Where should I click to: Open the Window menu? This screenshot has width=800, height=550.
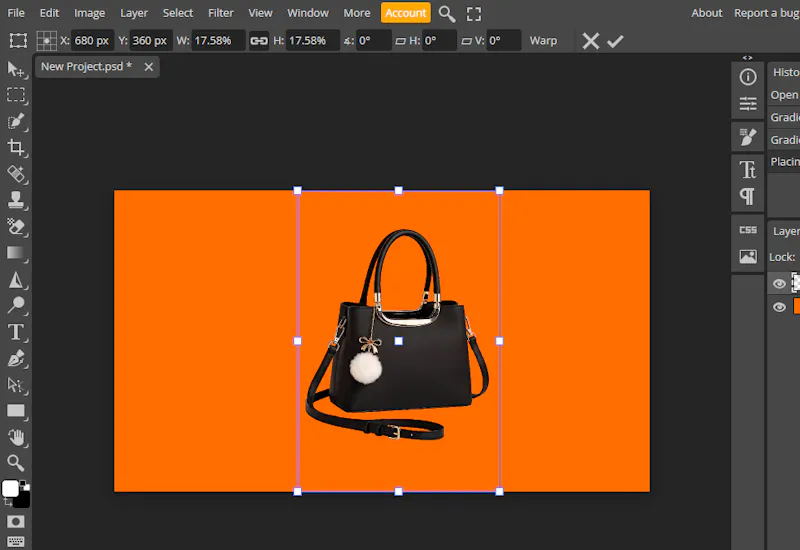click(x=308, y=13)
